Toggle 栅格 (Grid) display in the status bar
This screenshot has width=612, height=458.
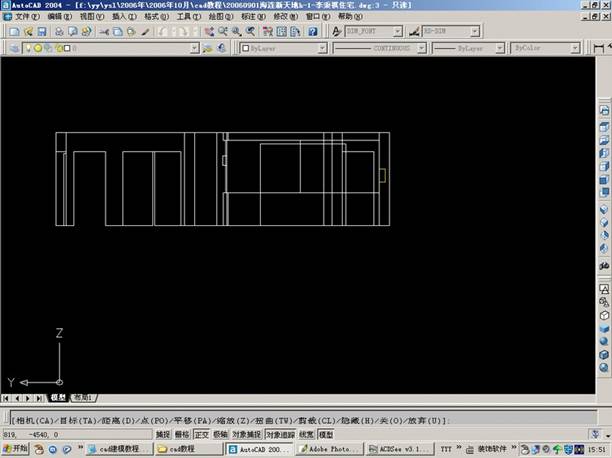(x=182, y=435)
